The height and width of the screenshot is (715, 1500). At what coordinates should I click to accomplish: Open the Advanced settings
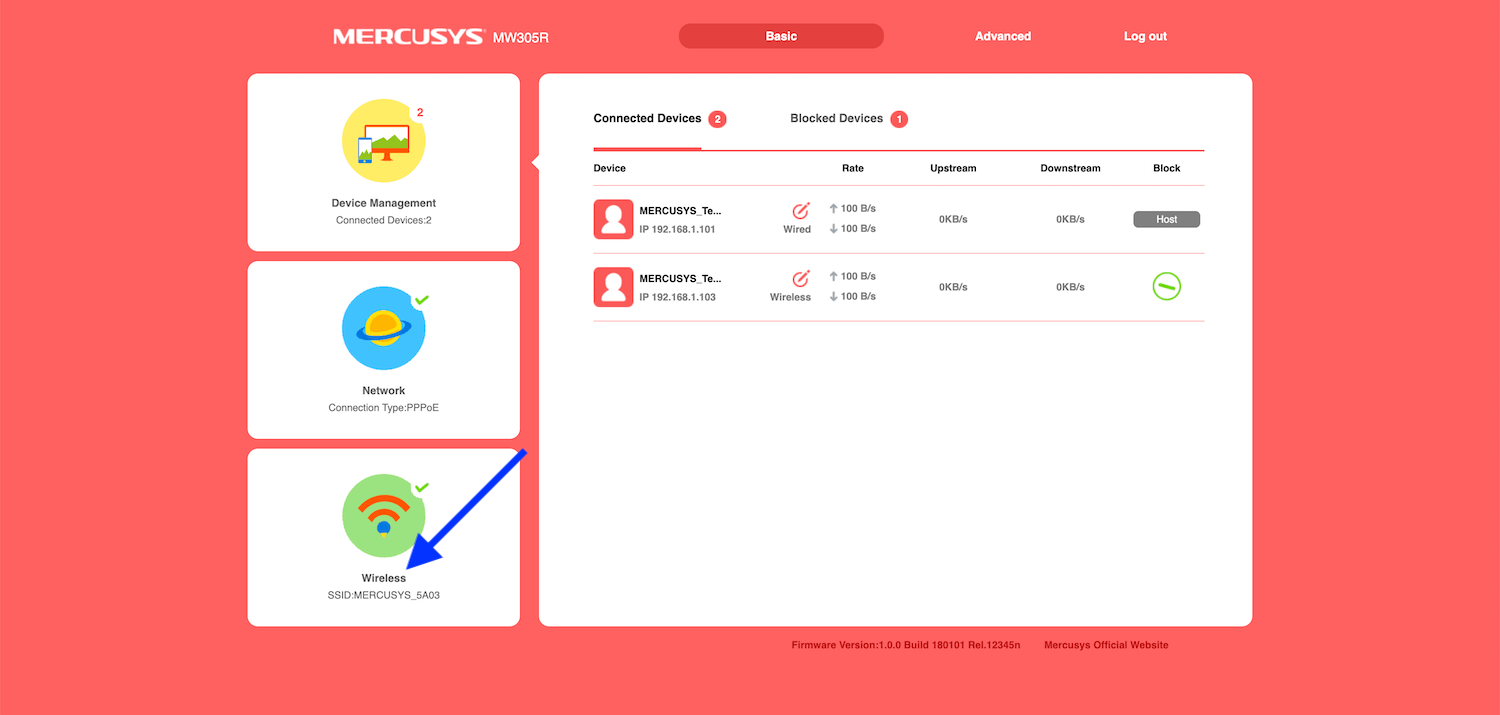pyautogui.click(x=1002, y=36)
